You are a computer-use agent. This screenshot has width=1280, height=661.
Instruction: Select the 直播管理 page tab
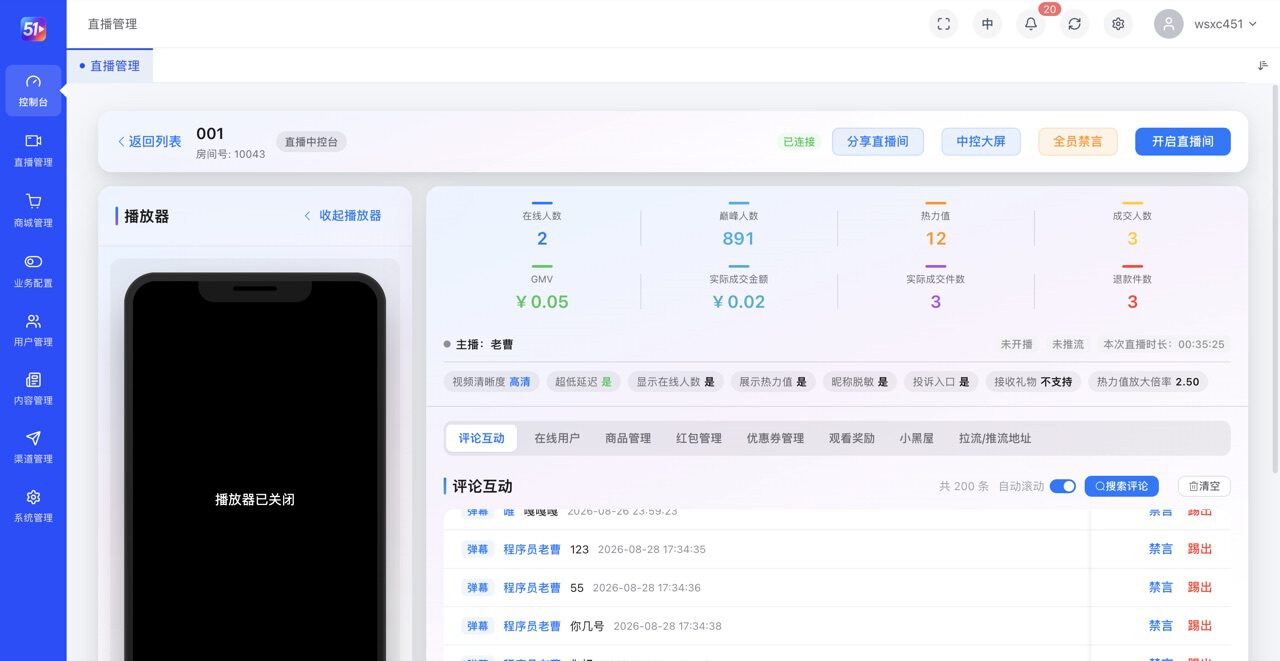coord(110,66)
